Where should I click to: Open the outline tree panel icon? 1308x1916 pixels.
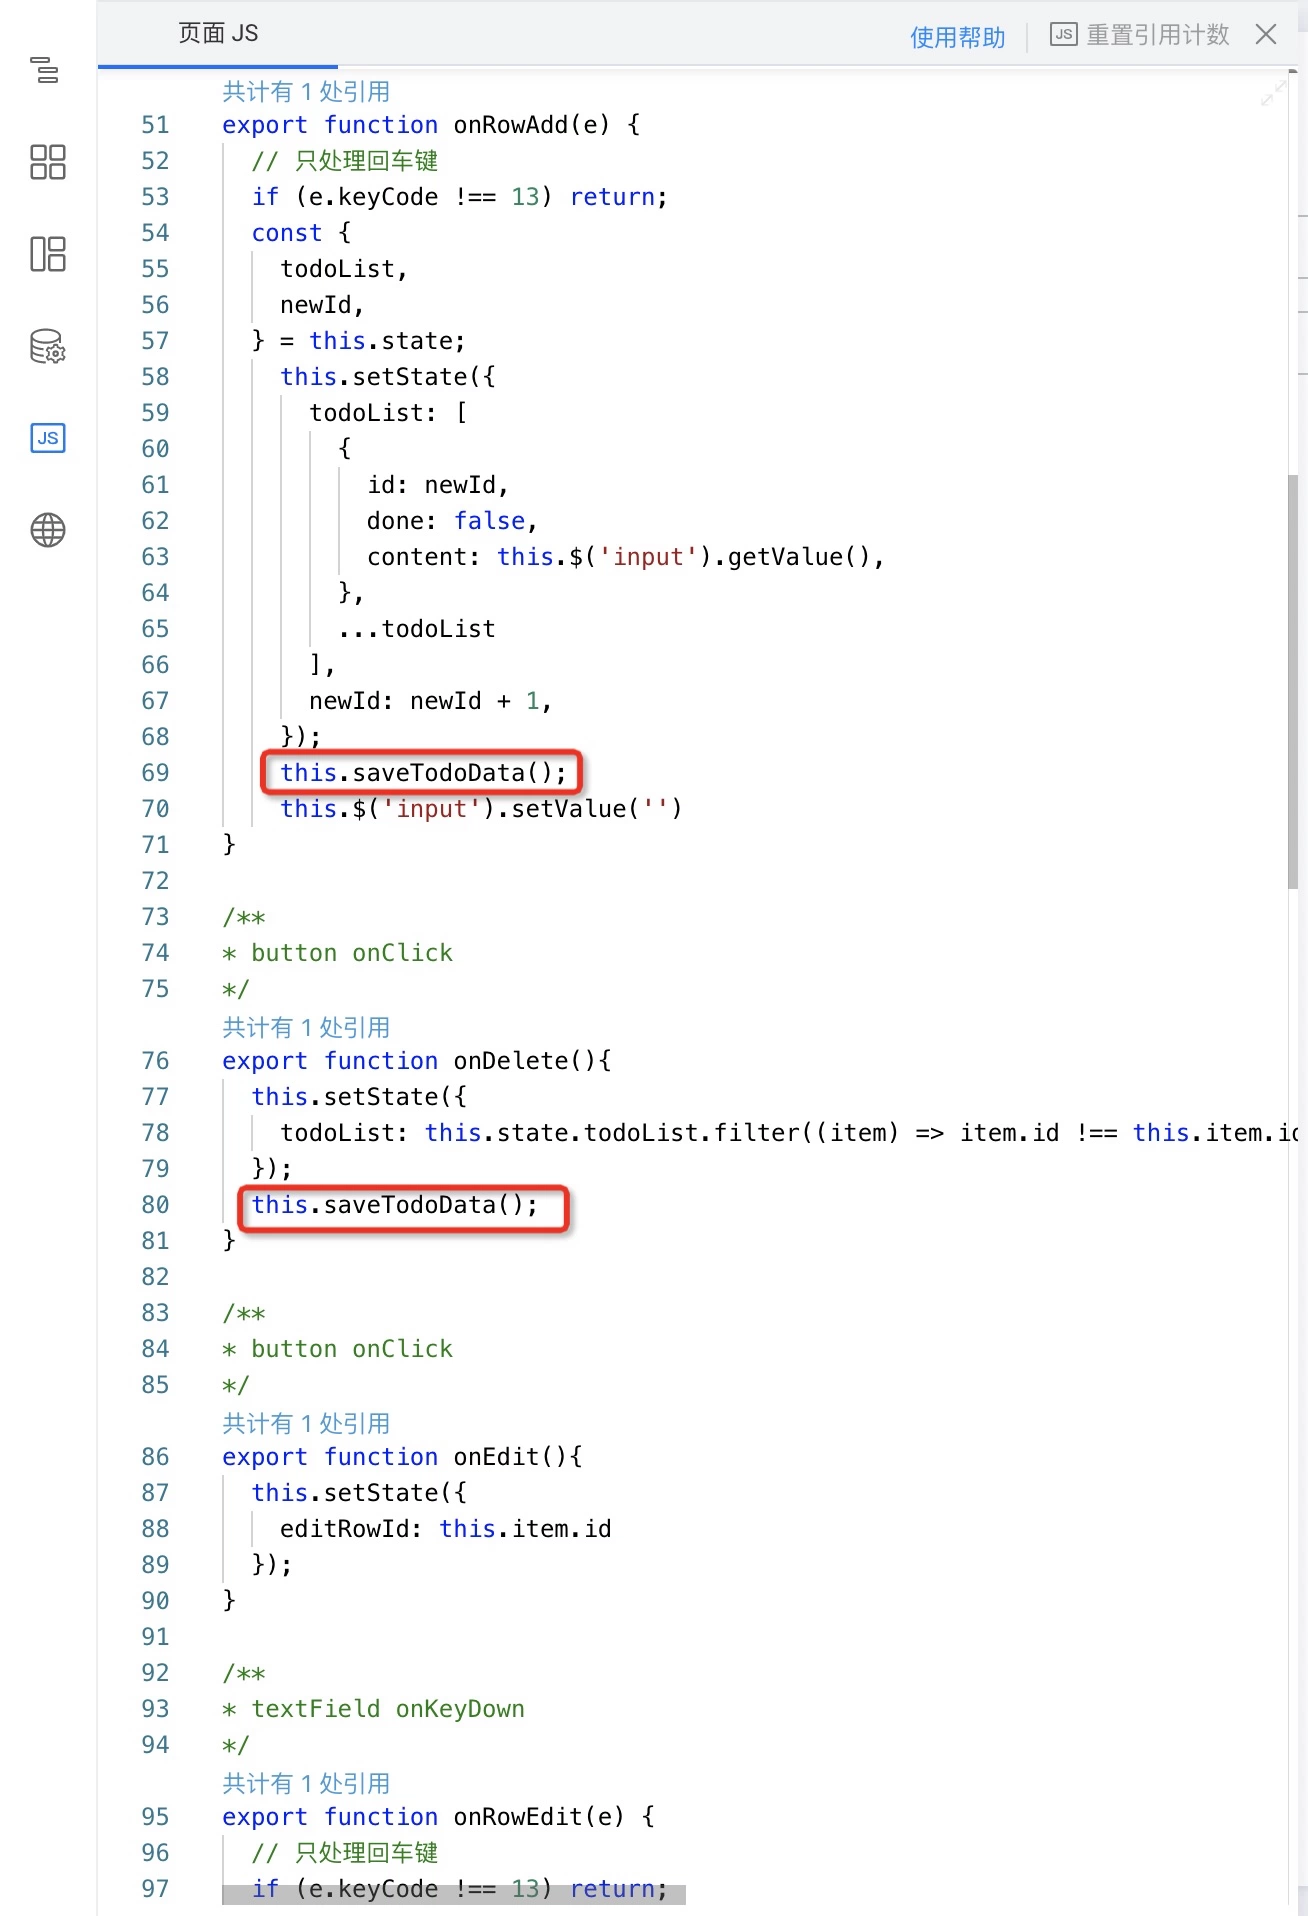click(46, 70)
